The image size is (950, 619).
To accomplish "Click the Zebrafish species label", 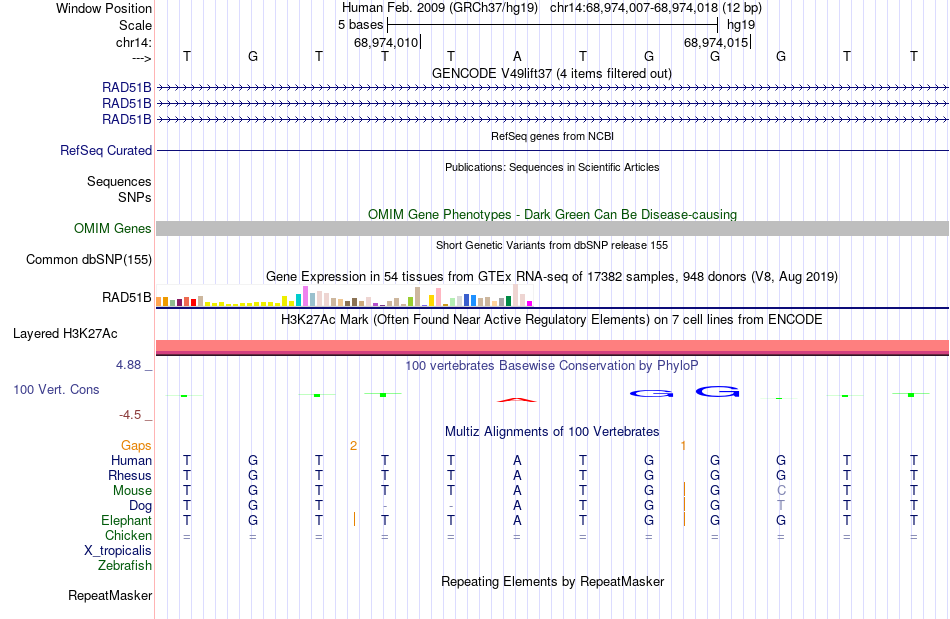I will 125,565.
